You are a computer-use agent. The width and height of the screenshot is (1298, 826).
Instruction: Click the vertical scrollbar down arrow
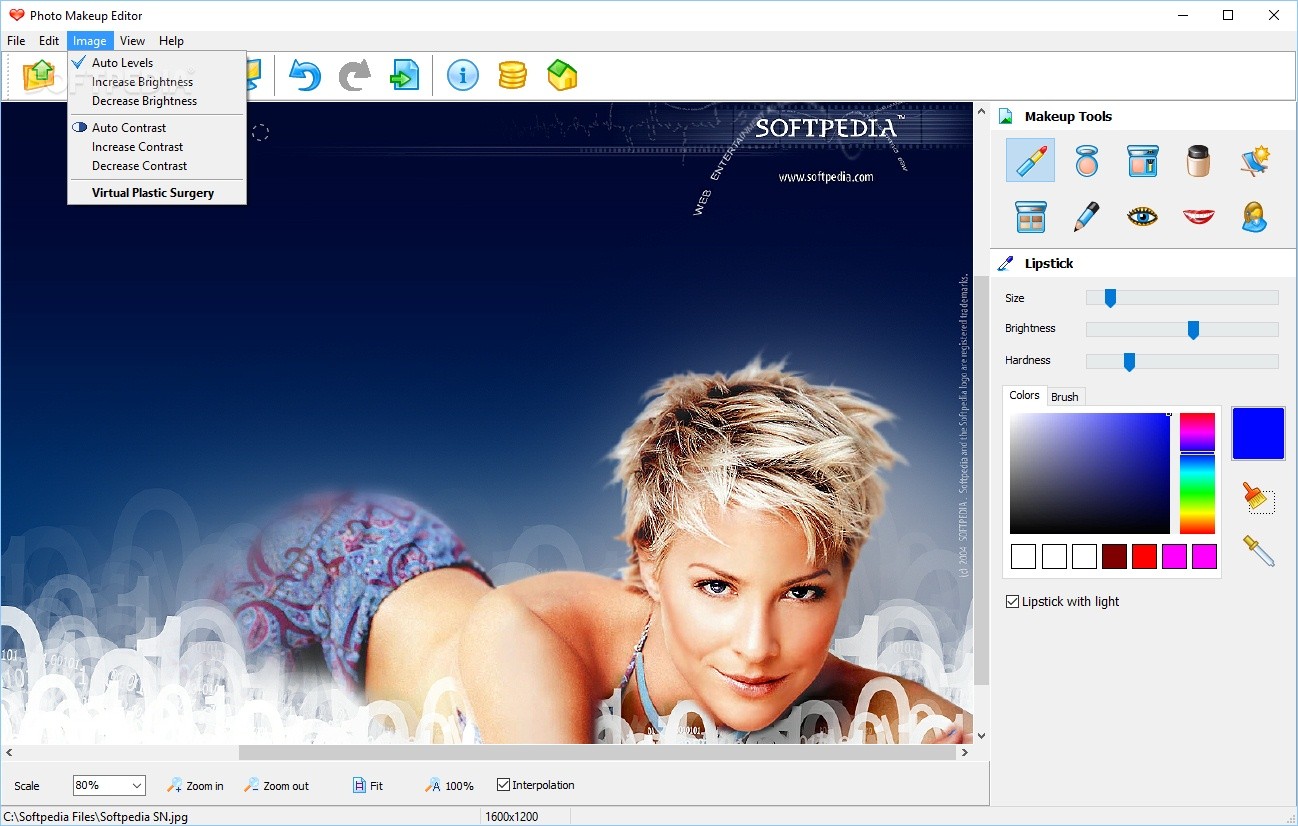tap(981, 736)
